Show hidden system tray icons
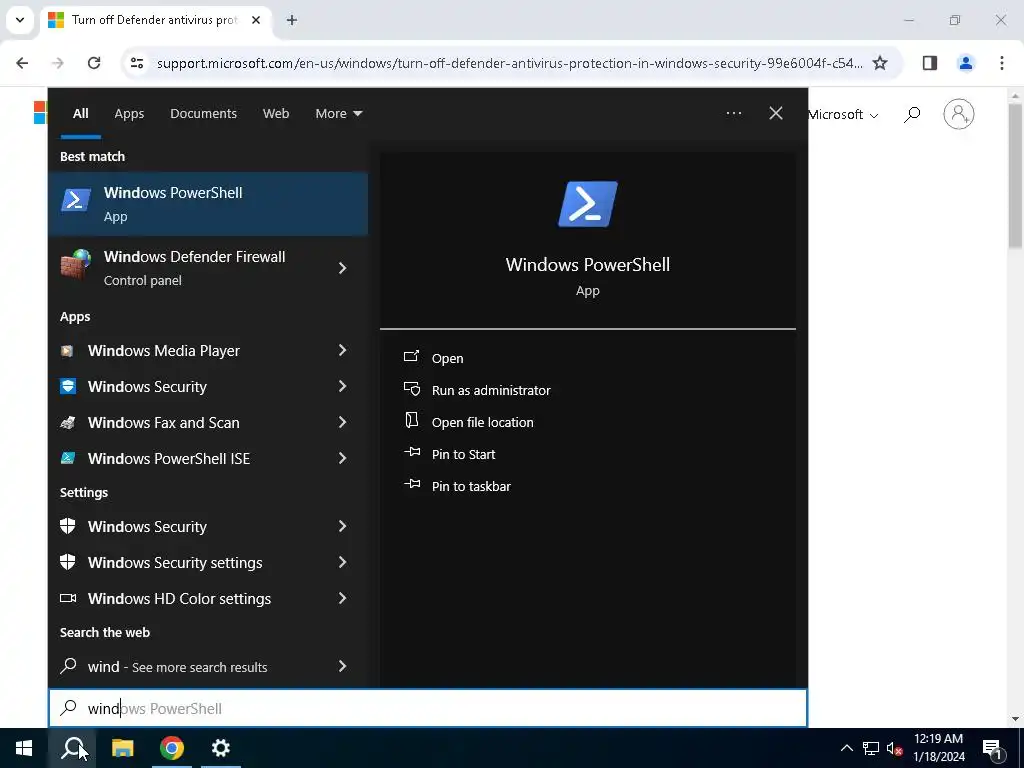1024x768 pixels. (x=846, y=748)
